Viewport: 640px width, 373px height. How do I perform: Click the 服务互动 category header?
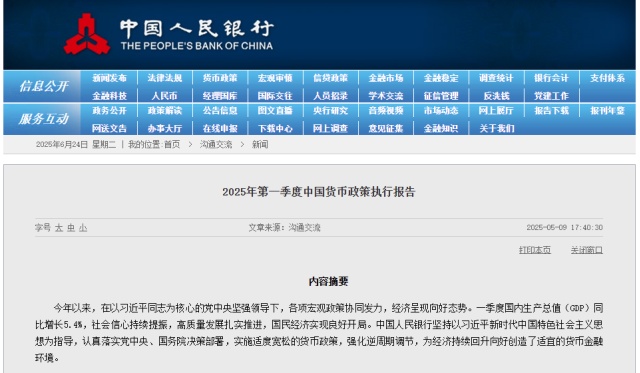[44, 119]
